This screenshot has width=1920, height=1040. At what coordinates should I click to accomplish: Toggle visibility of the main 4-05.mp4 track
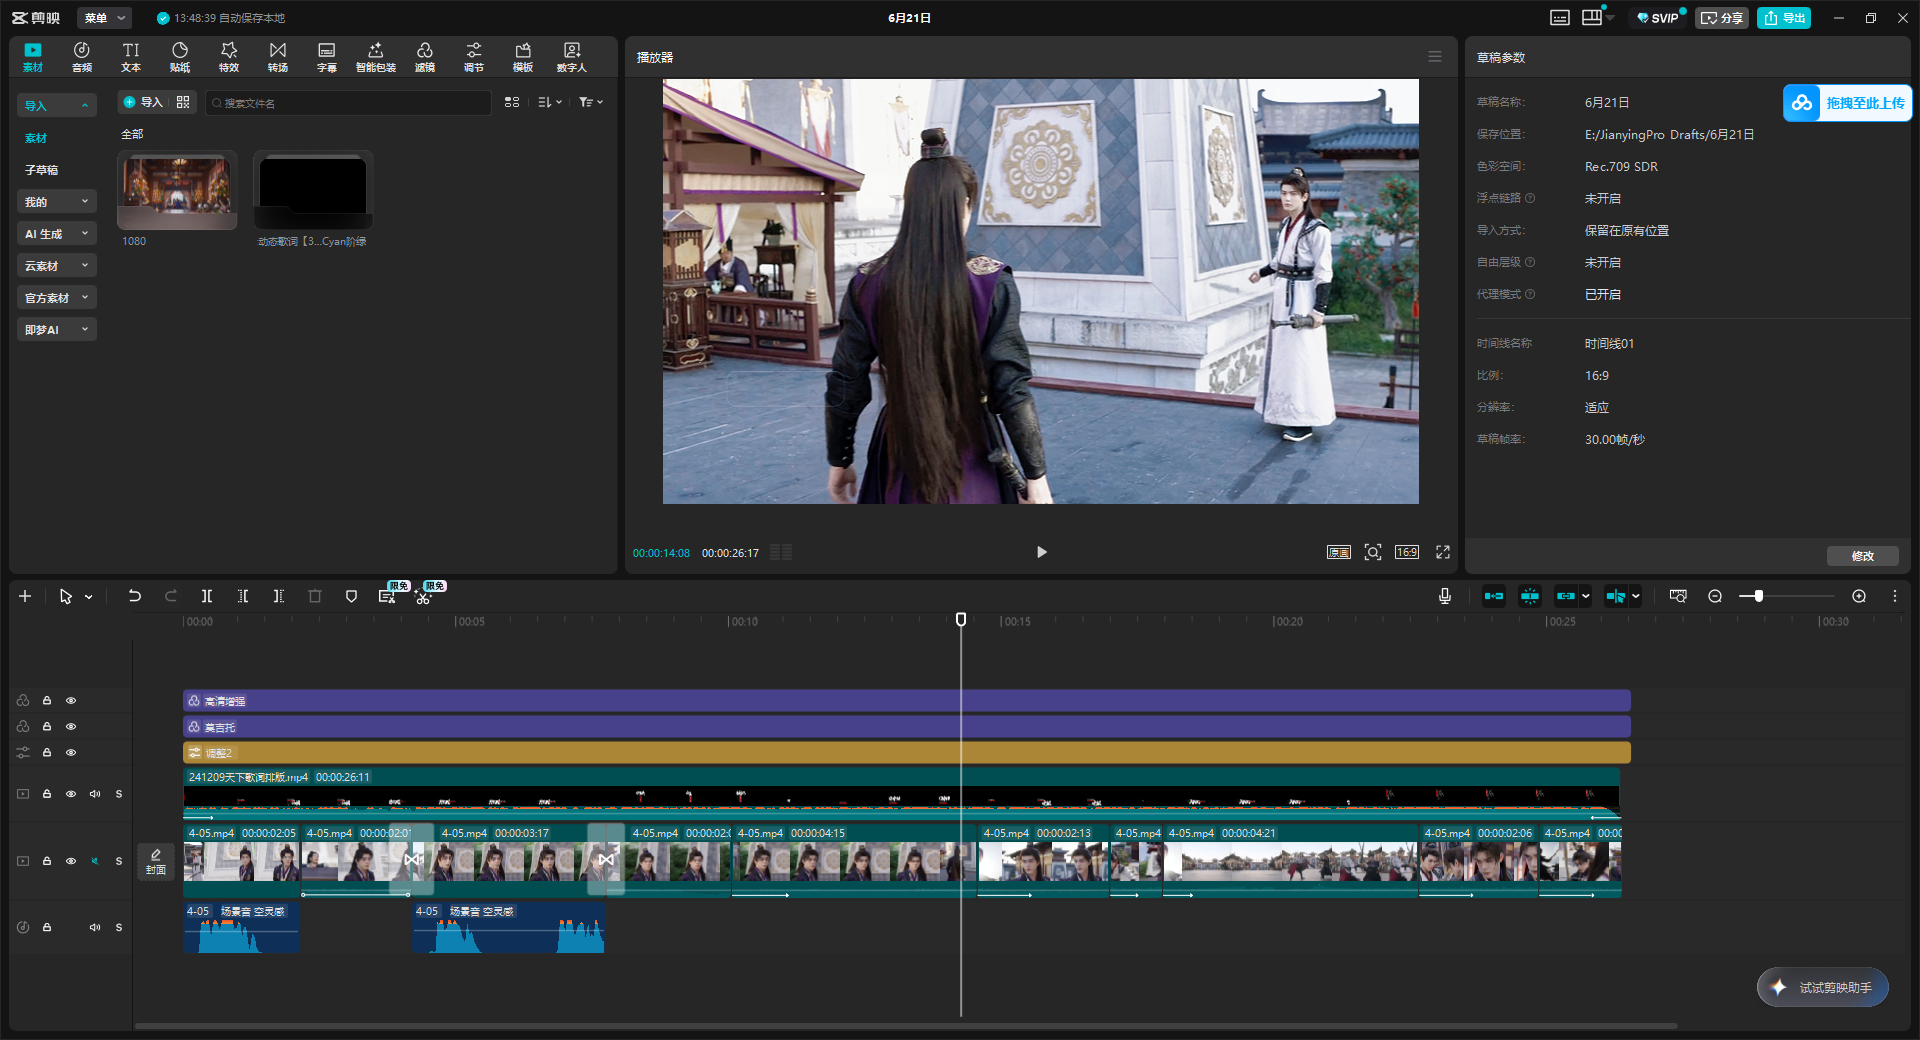coord(71,861)
